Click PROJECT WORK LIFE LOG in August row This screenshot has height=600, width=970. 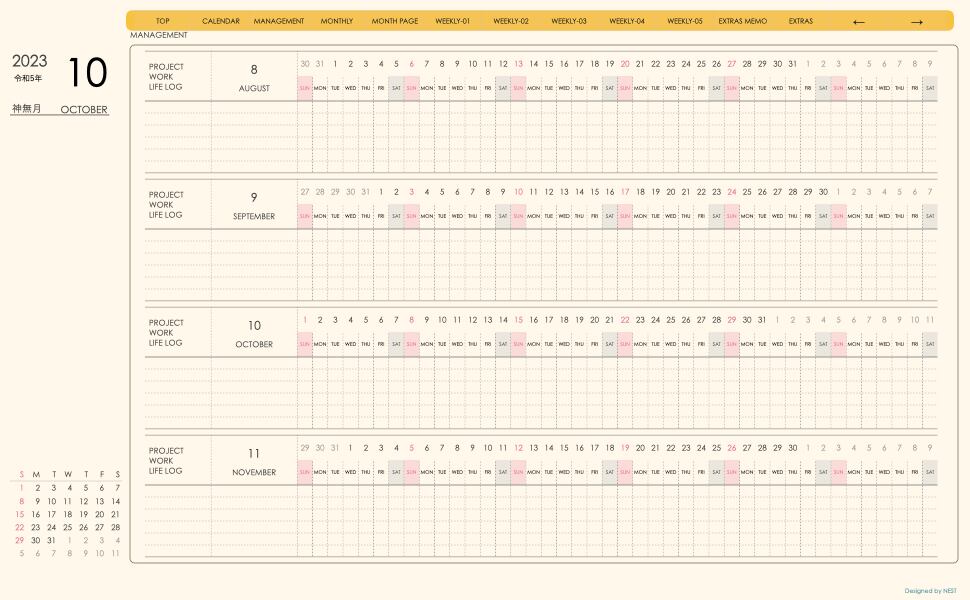[166, 77]
